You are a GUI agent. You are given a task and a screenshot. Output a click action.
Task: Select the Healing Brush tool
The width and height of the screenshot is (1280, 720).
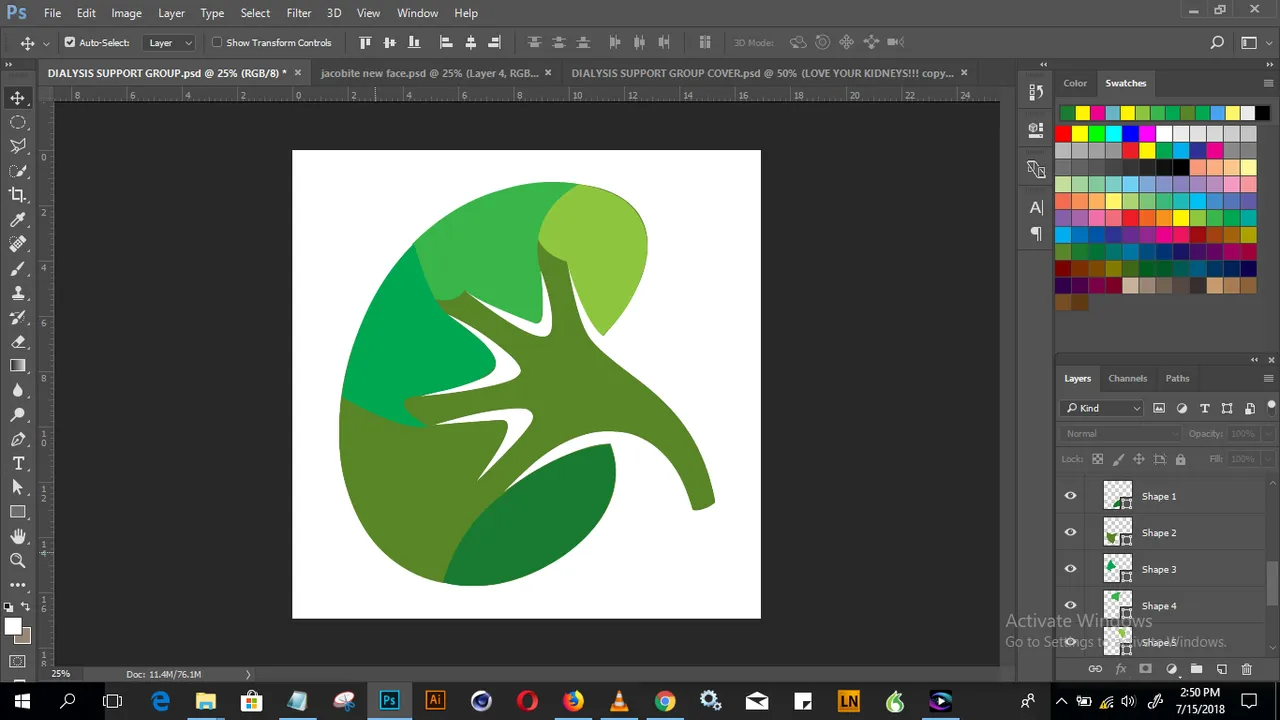(18, 244)
